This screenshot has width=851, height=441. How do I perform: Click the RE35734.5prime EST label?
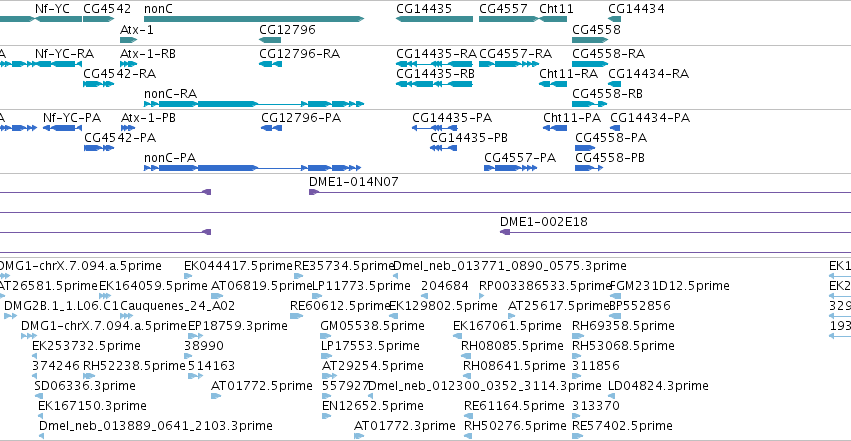[344, 266]
